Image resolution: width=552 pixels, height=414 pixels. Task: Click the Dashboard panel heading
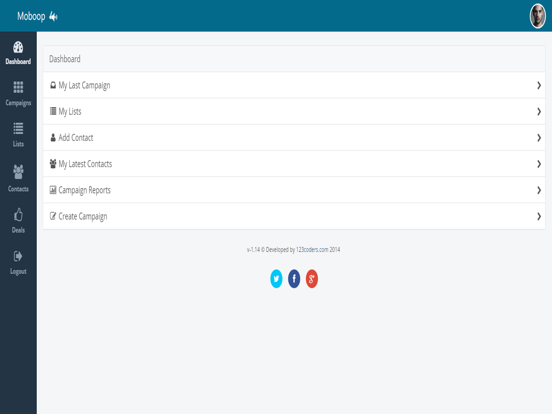pyautogui.click(x=65, y=59)
